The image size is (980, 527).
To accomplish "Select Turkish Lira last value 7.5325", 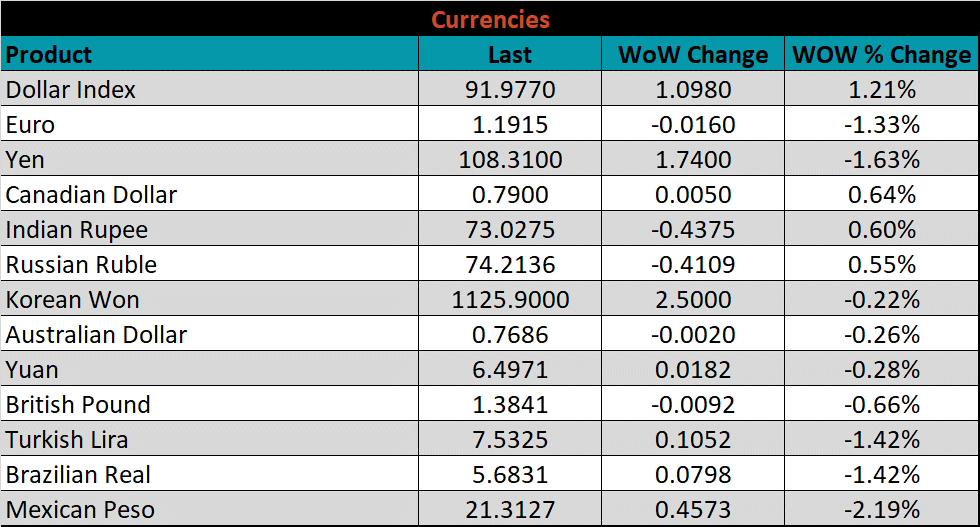I will tap(510, 440).
